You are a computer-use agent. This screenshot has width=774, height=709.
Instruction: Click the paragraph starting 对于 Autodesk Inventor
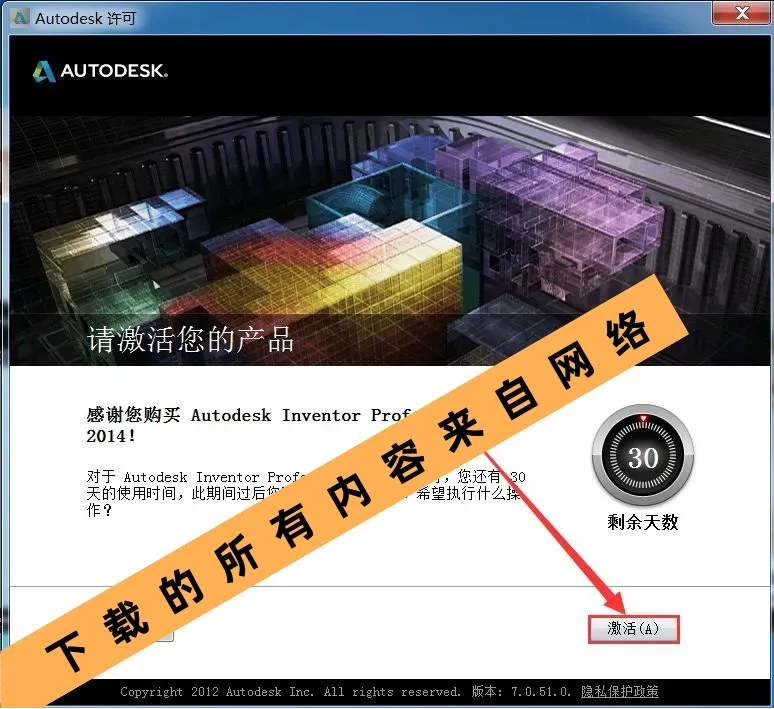click(x=306, y=493)
